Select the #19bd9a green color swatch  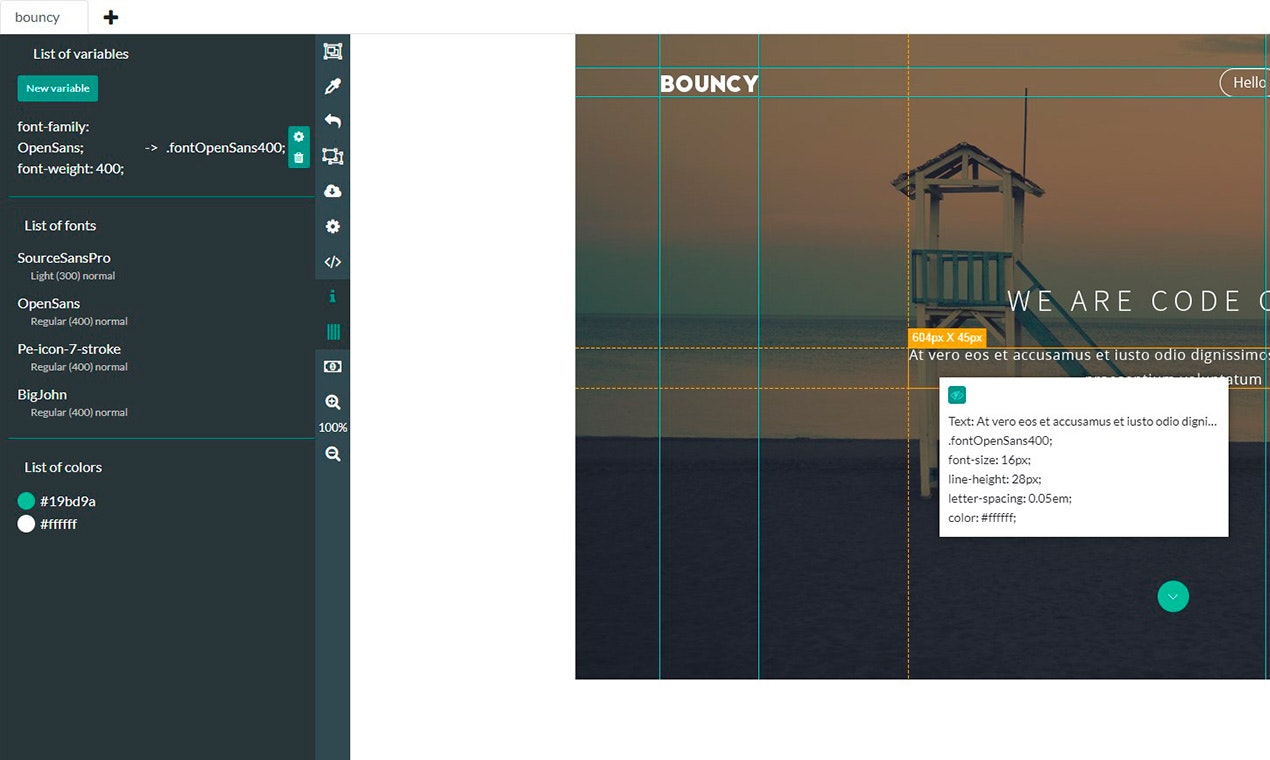(x=27, y=501)
